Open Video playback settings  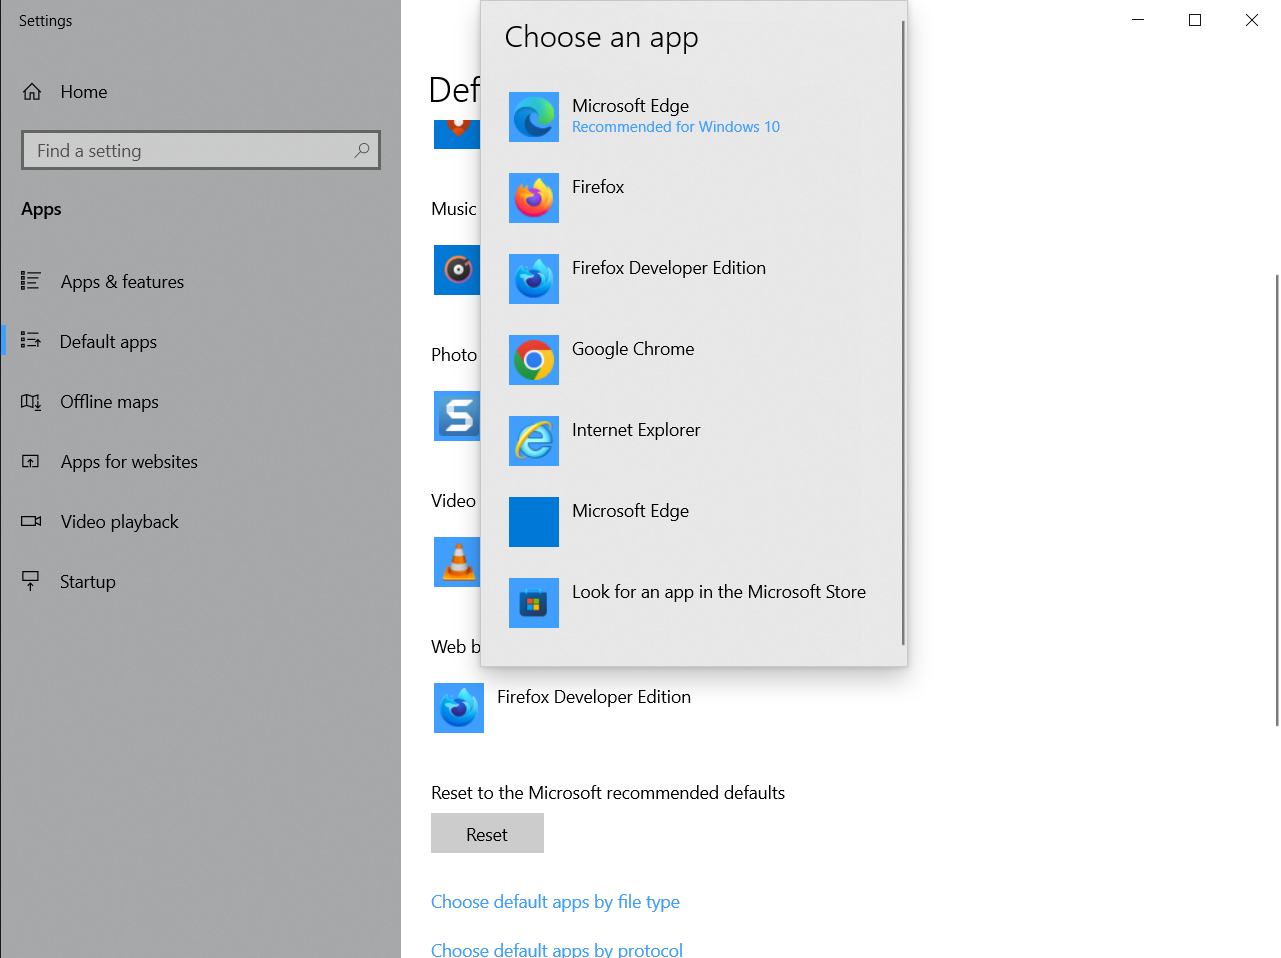click(x=119, y=522)
